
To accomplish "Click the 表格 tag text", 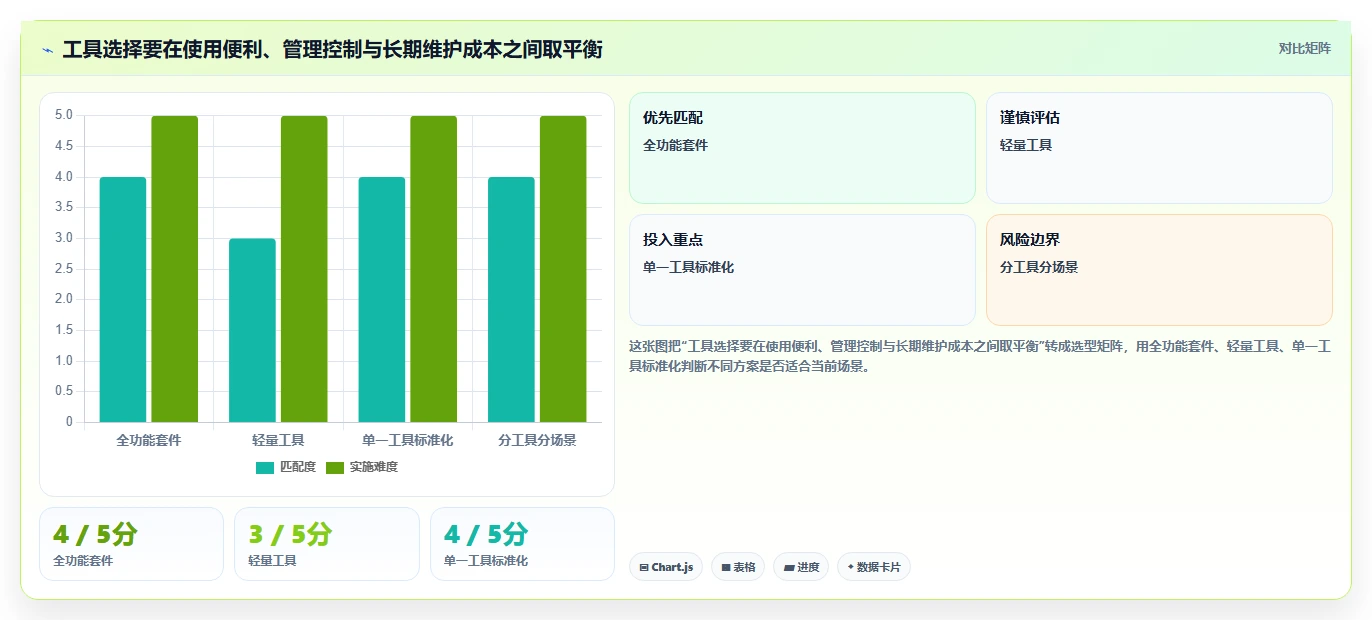I will pos(744,568).
